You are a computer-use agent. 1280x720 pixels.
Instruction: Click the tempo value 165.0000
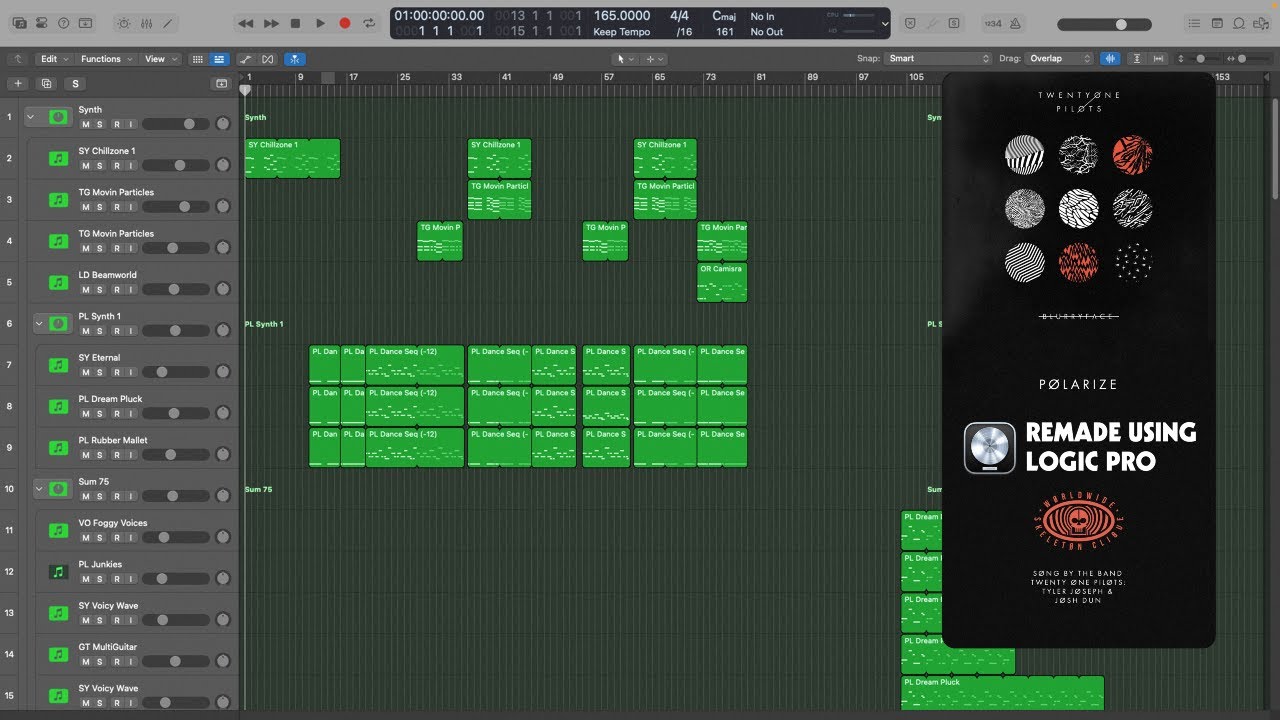click(621, 16)
